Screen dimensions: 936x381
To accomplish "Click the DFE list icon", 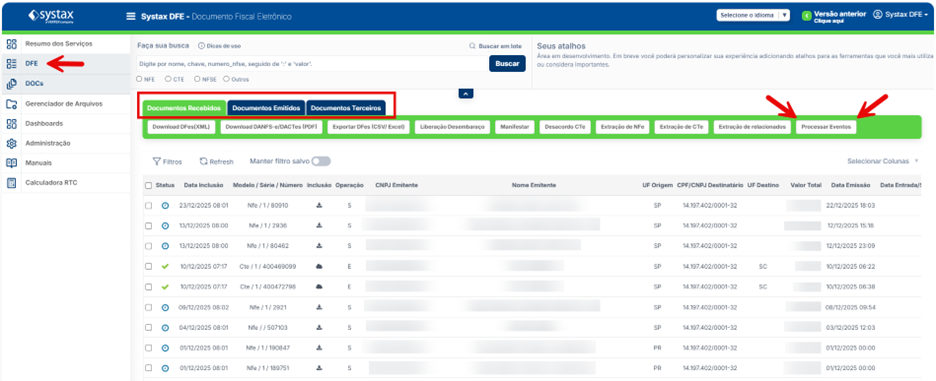I will tap(11, 63).
